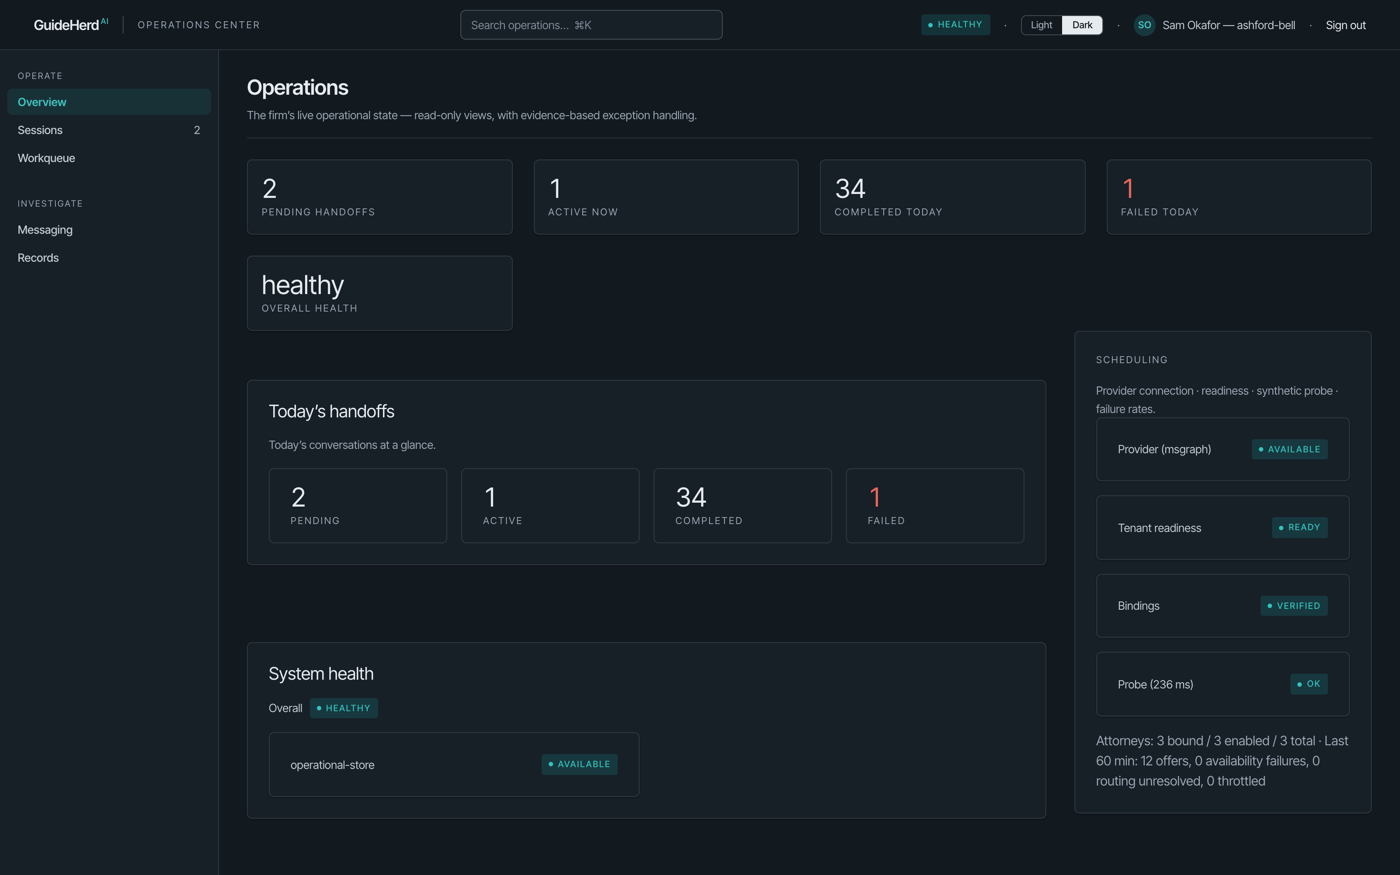
Task: Select the Failed tile in Today's handoffs
Action: click(935, 506)
